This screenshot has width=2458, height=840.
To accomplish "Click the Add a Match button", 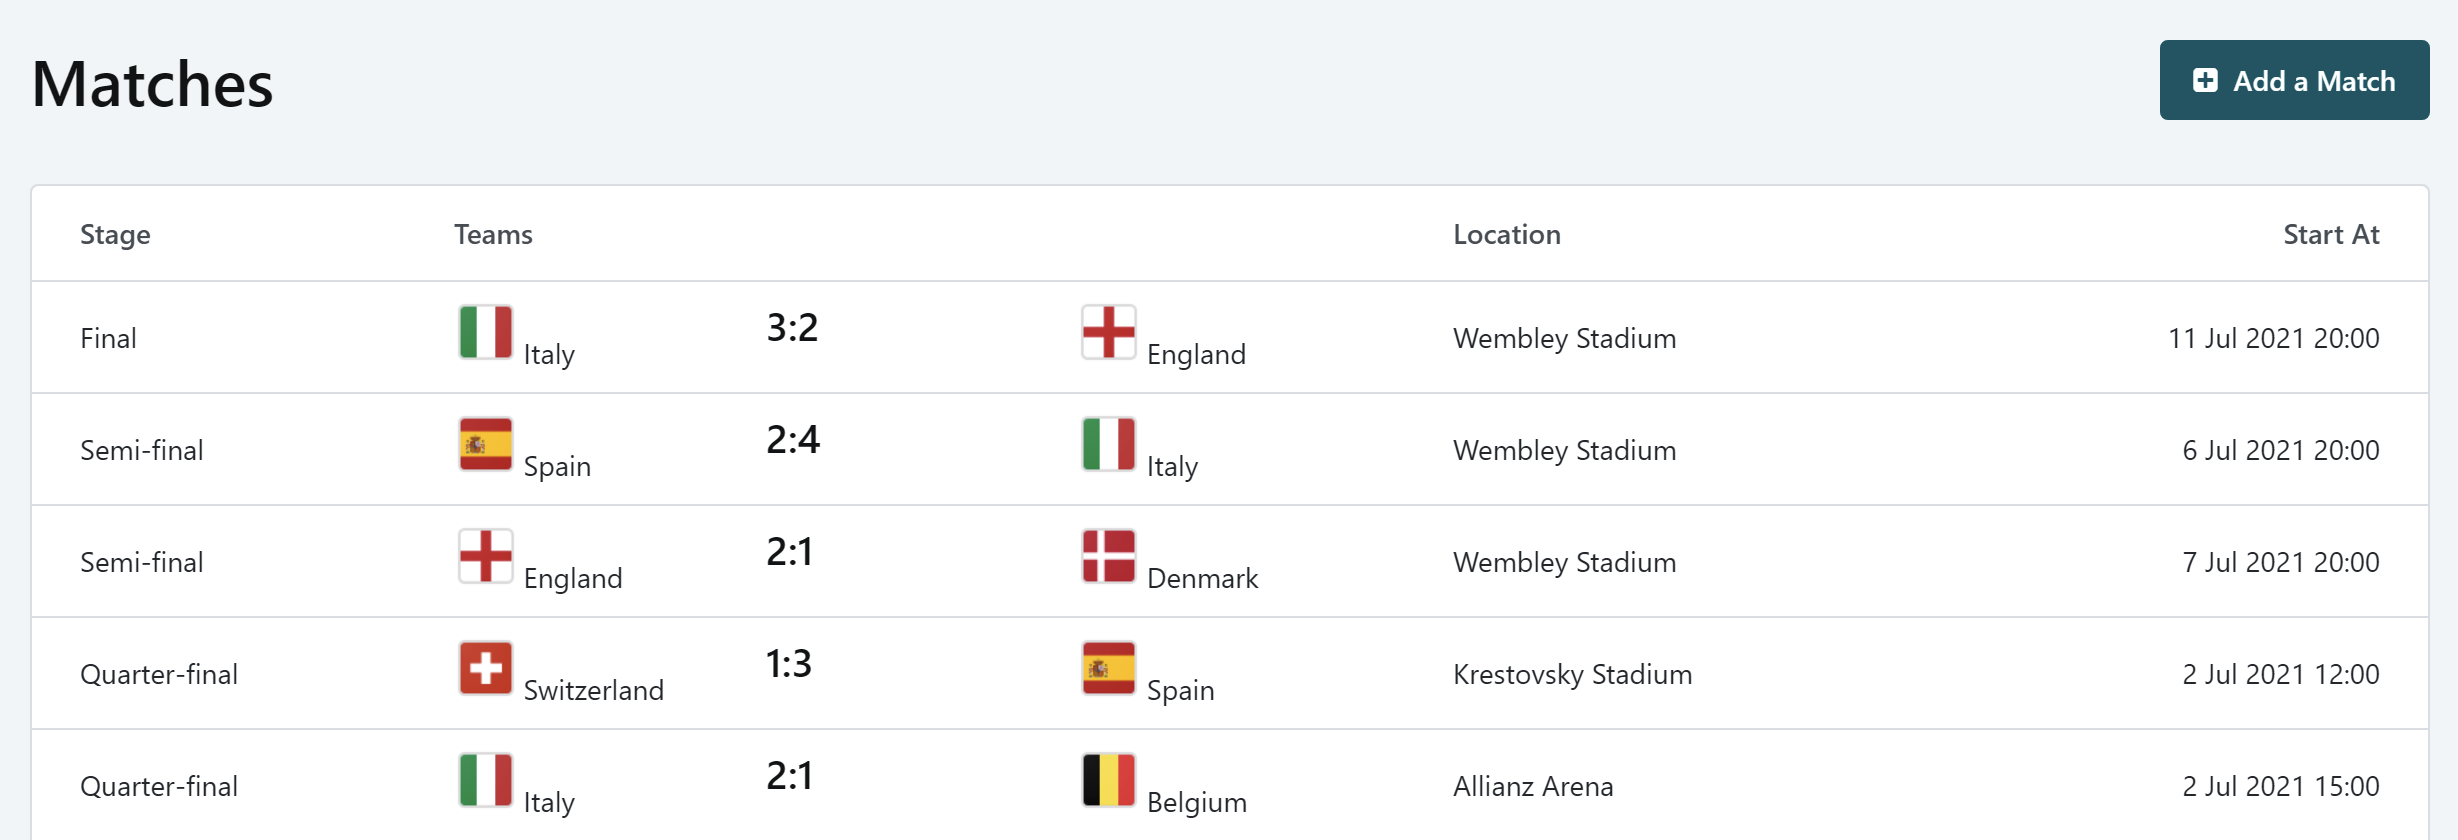I will pos(2295,80).
